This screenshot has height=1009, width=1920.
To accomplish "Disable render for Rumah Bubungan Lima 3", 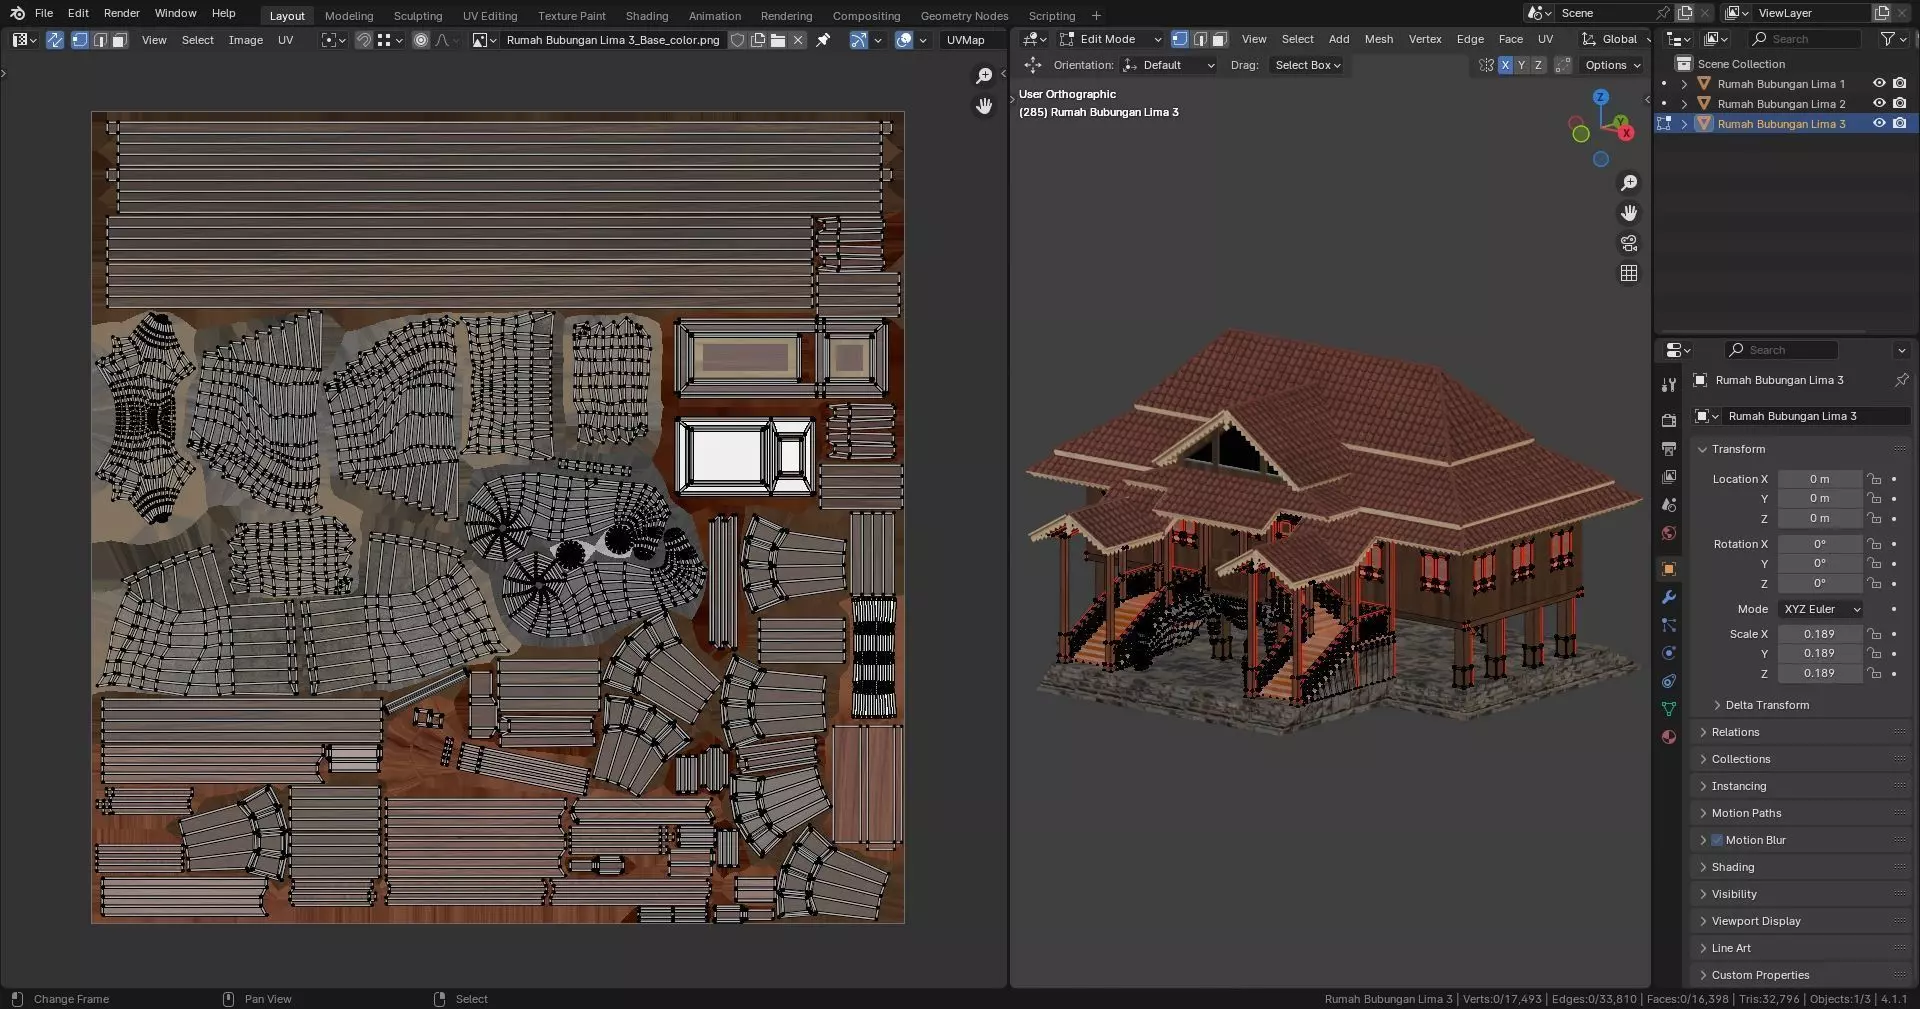I will point(1899,124).
